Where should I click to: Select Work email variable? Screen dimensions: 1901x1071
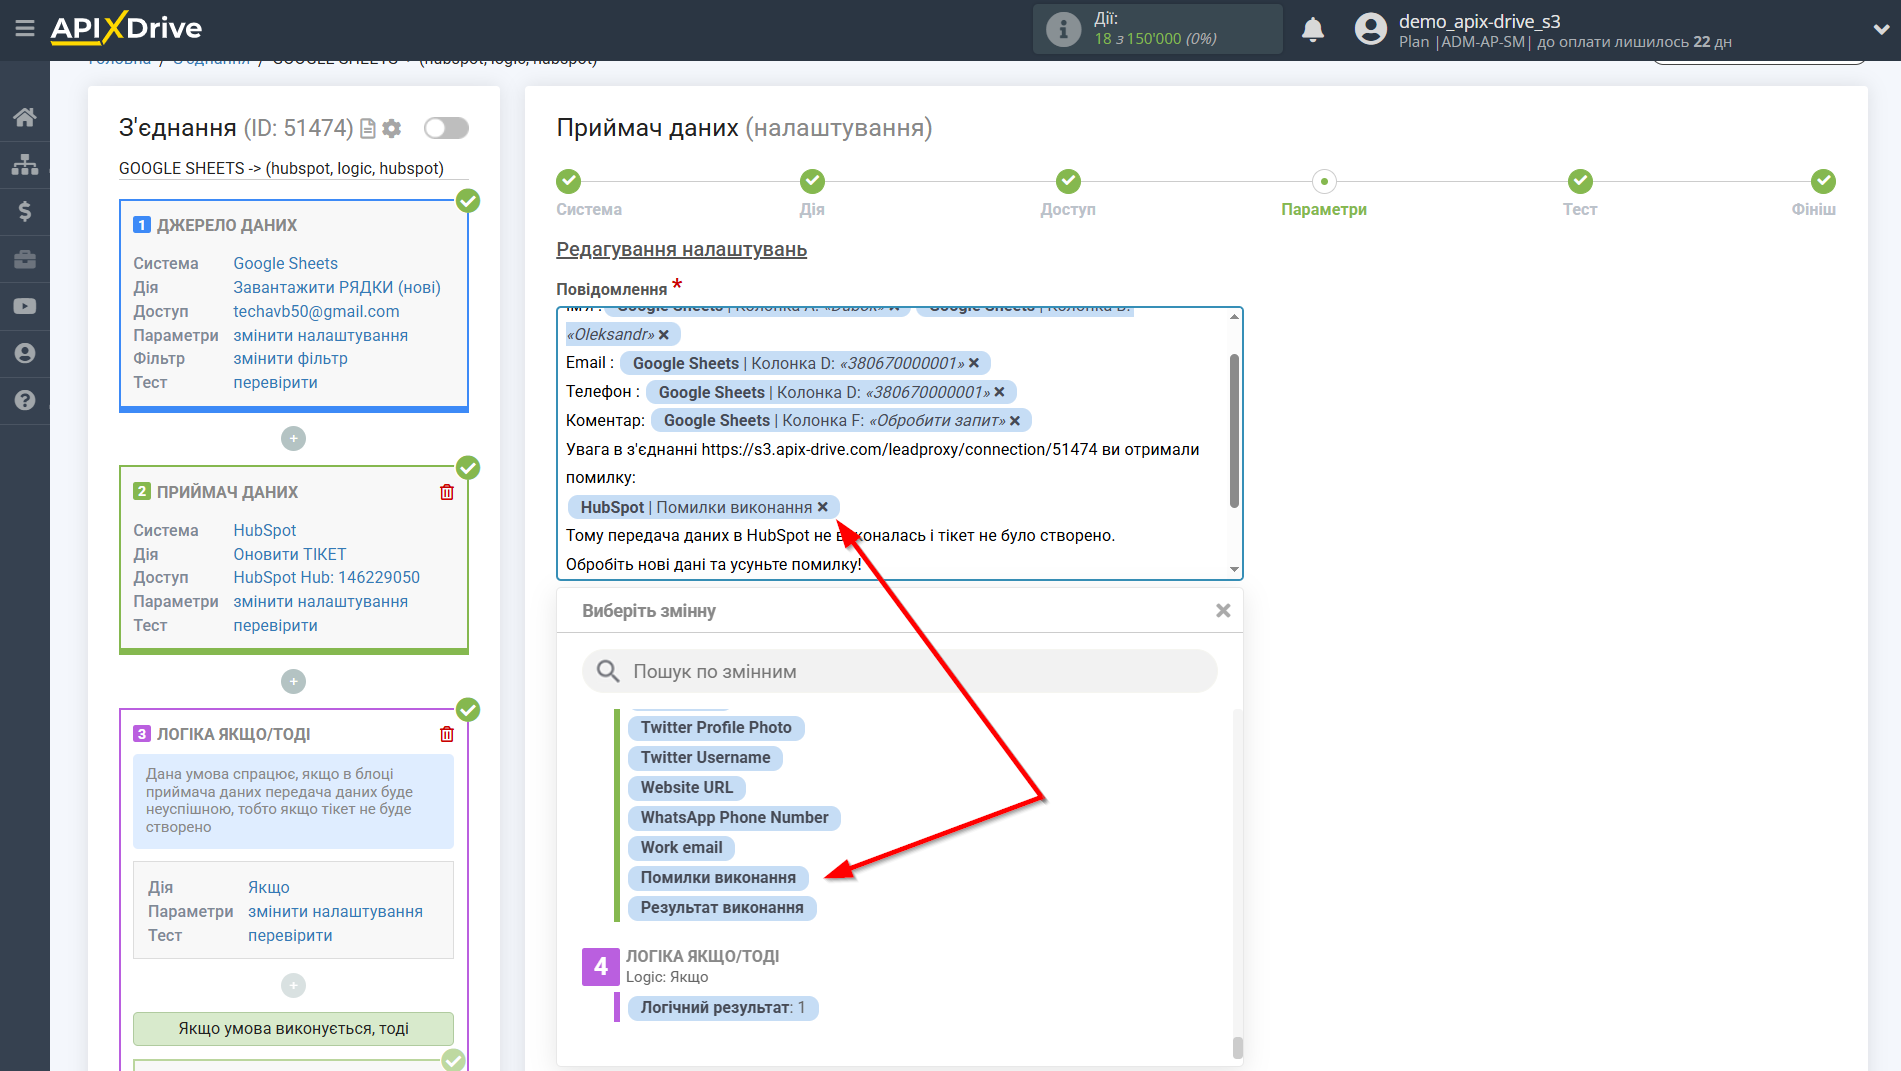pyautogui.click(x=681, y=847)
